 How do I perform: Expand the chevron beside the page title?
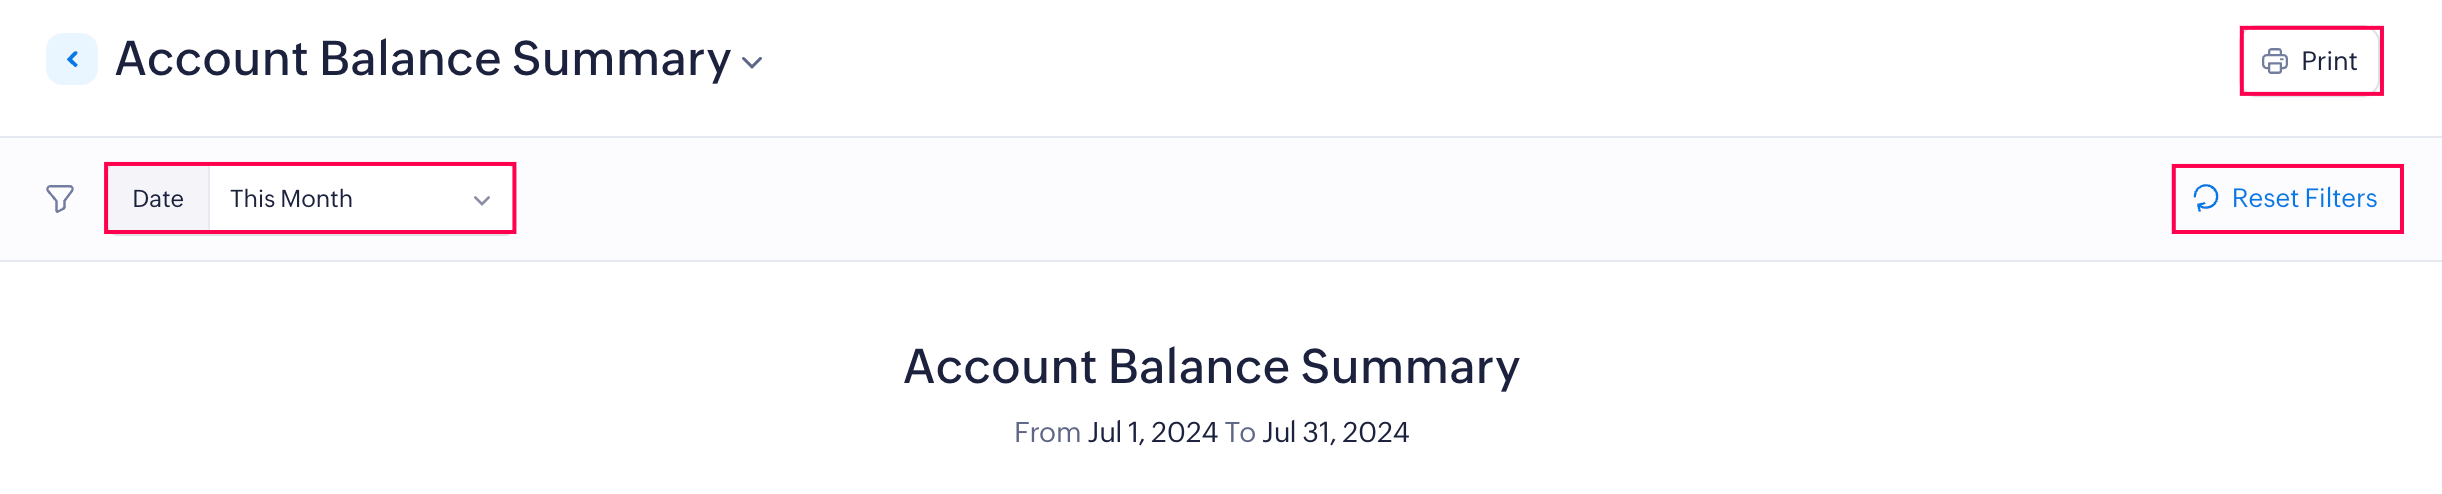point(753,62)
